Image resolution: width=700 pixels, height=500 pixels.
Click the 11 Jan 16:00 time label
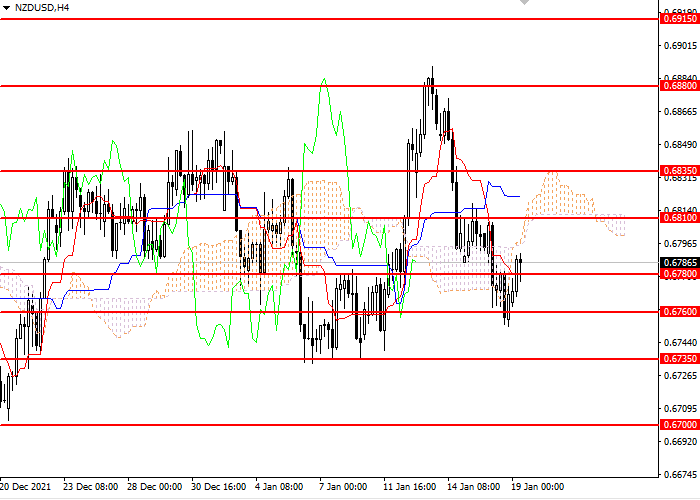[x=410, y=487]
